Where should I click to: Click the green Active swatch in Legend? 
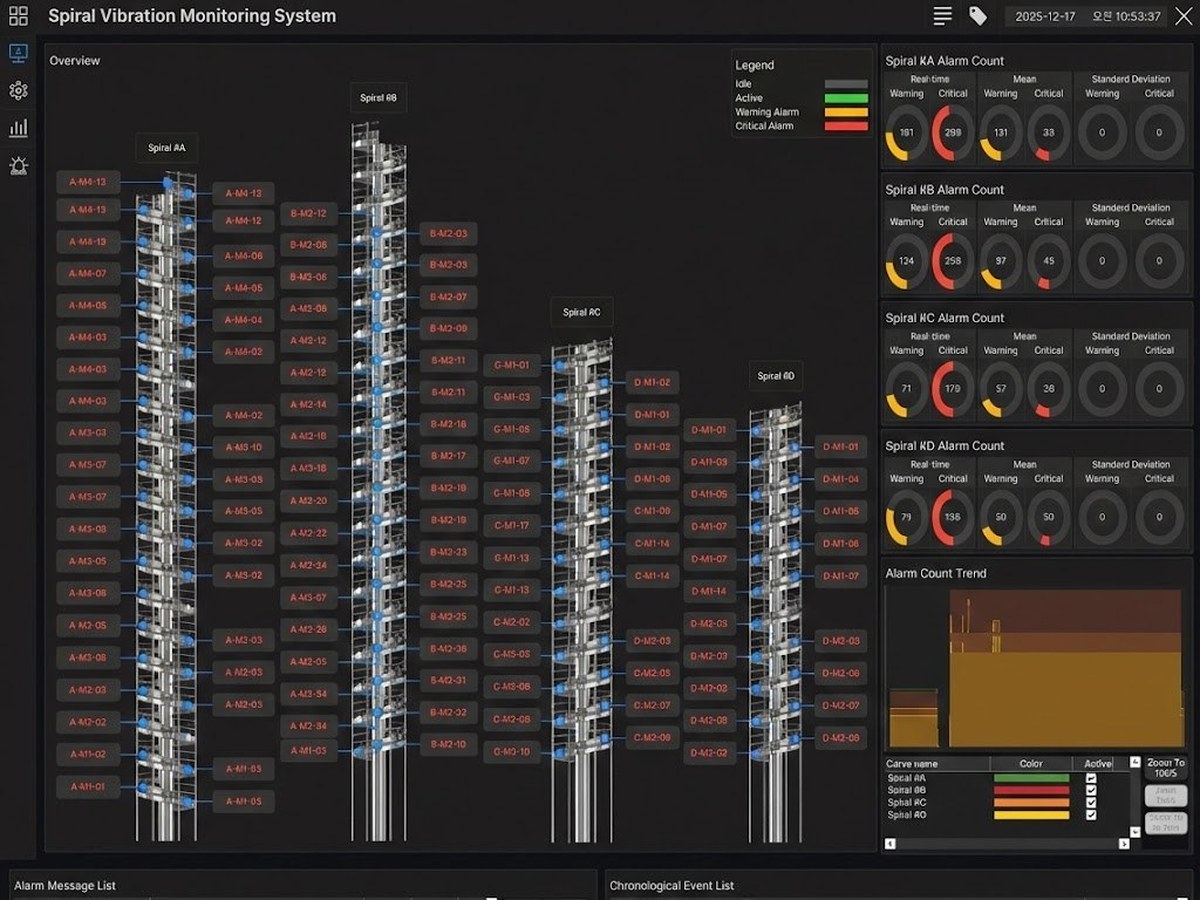tap(846, 98)
